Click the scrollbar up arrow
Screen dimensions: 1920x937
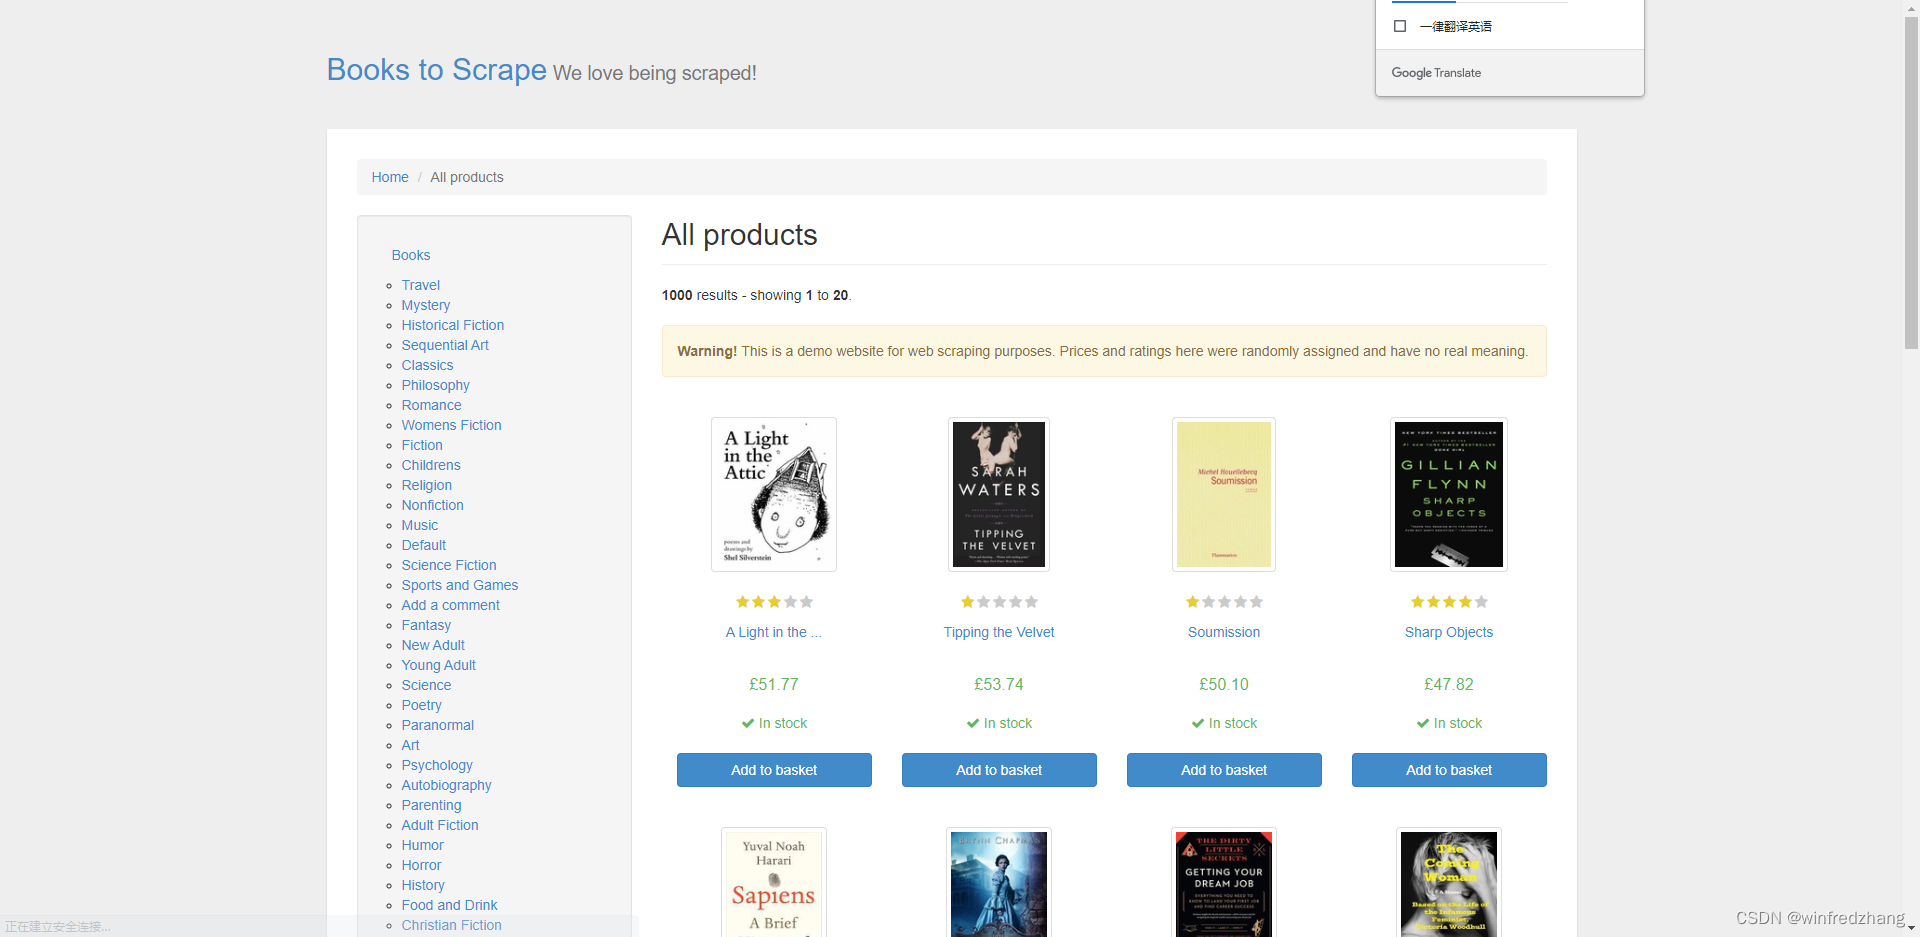[1911, 7]
